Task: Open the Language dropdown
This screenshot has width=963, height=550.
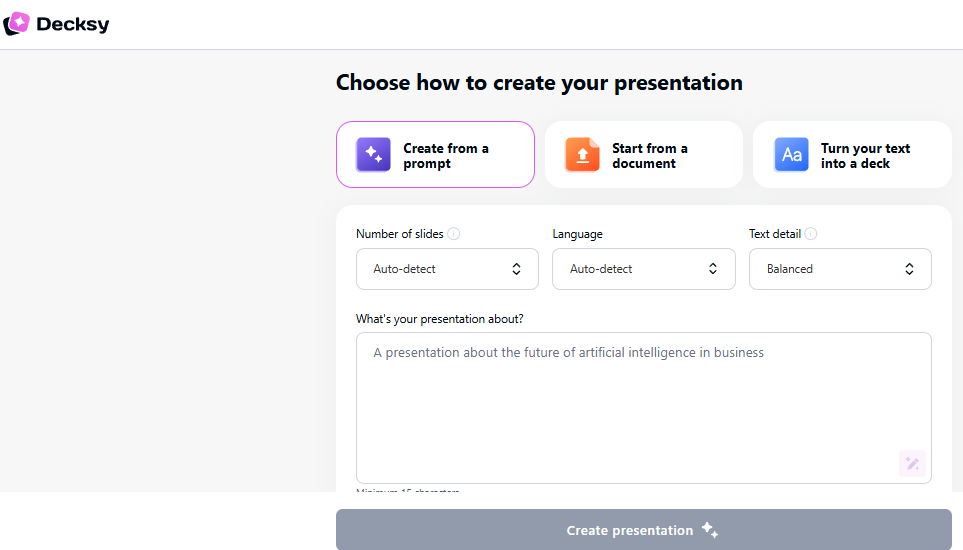Action: [x=644, y=269]
